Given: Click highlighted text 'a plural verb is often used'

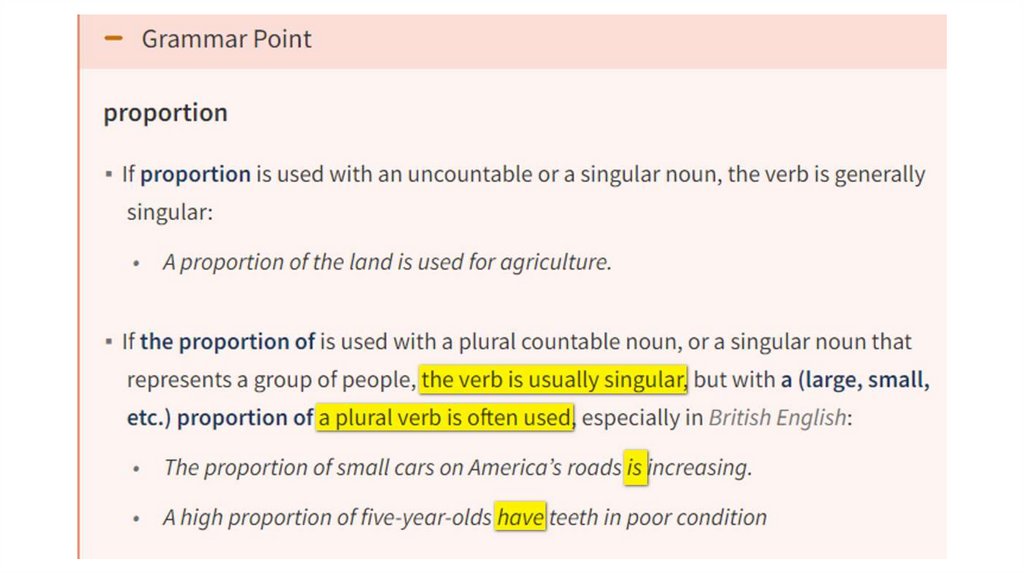Looking at the screenshot, I should (445, 417).
